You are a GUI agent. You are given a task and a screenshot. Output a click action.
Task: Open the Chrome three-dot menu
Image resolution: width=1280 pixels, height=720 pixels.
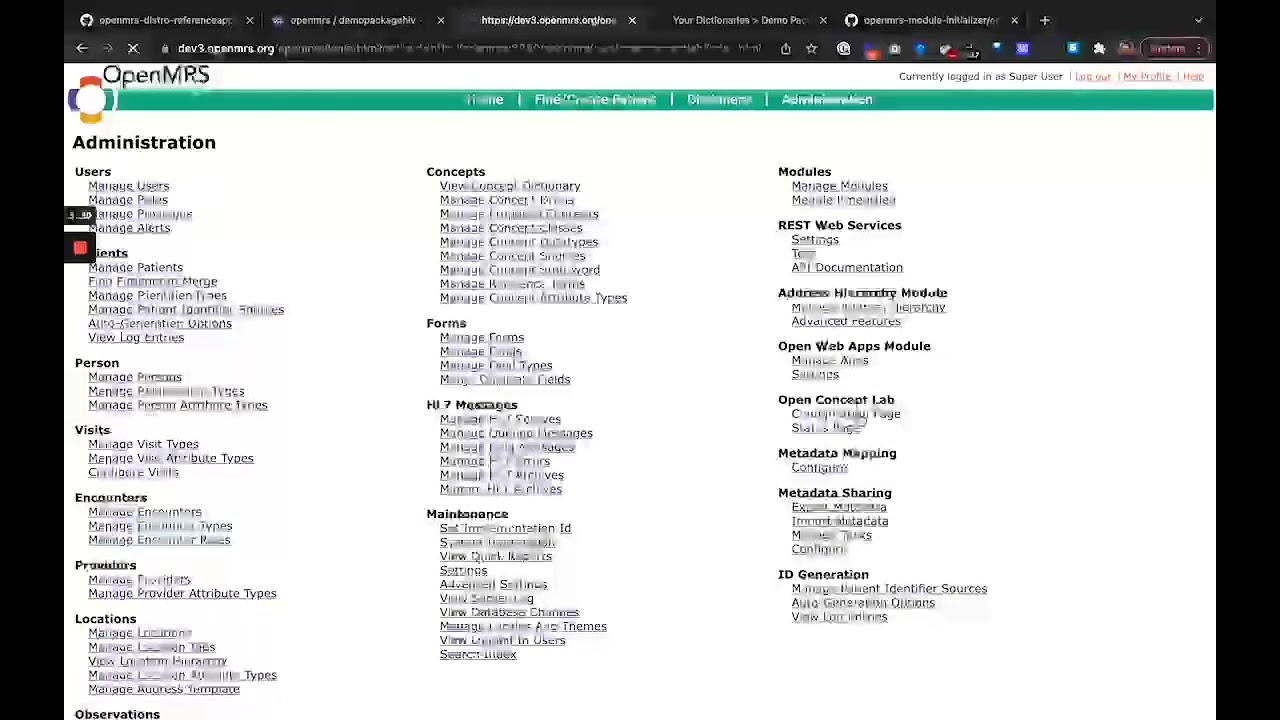click(x=1198, y=48)
